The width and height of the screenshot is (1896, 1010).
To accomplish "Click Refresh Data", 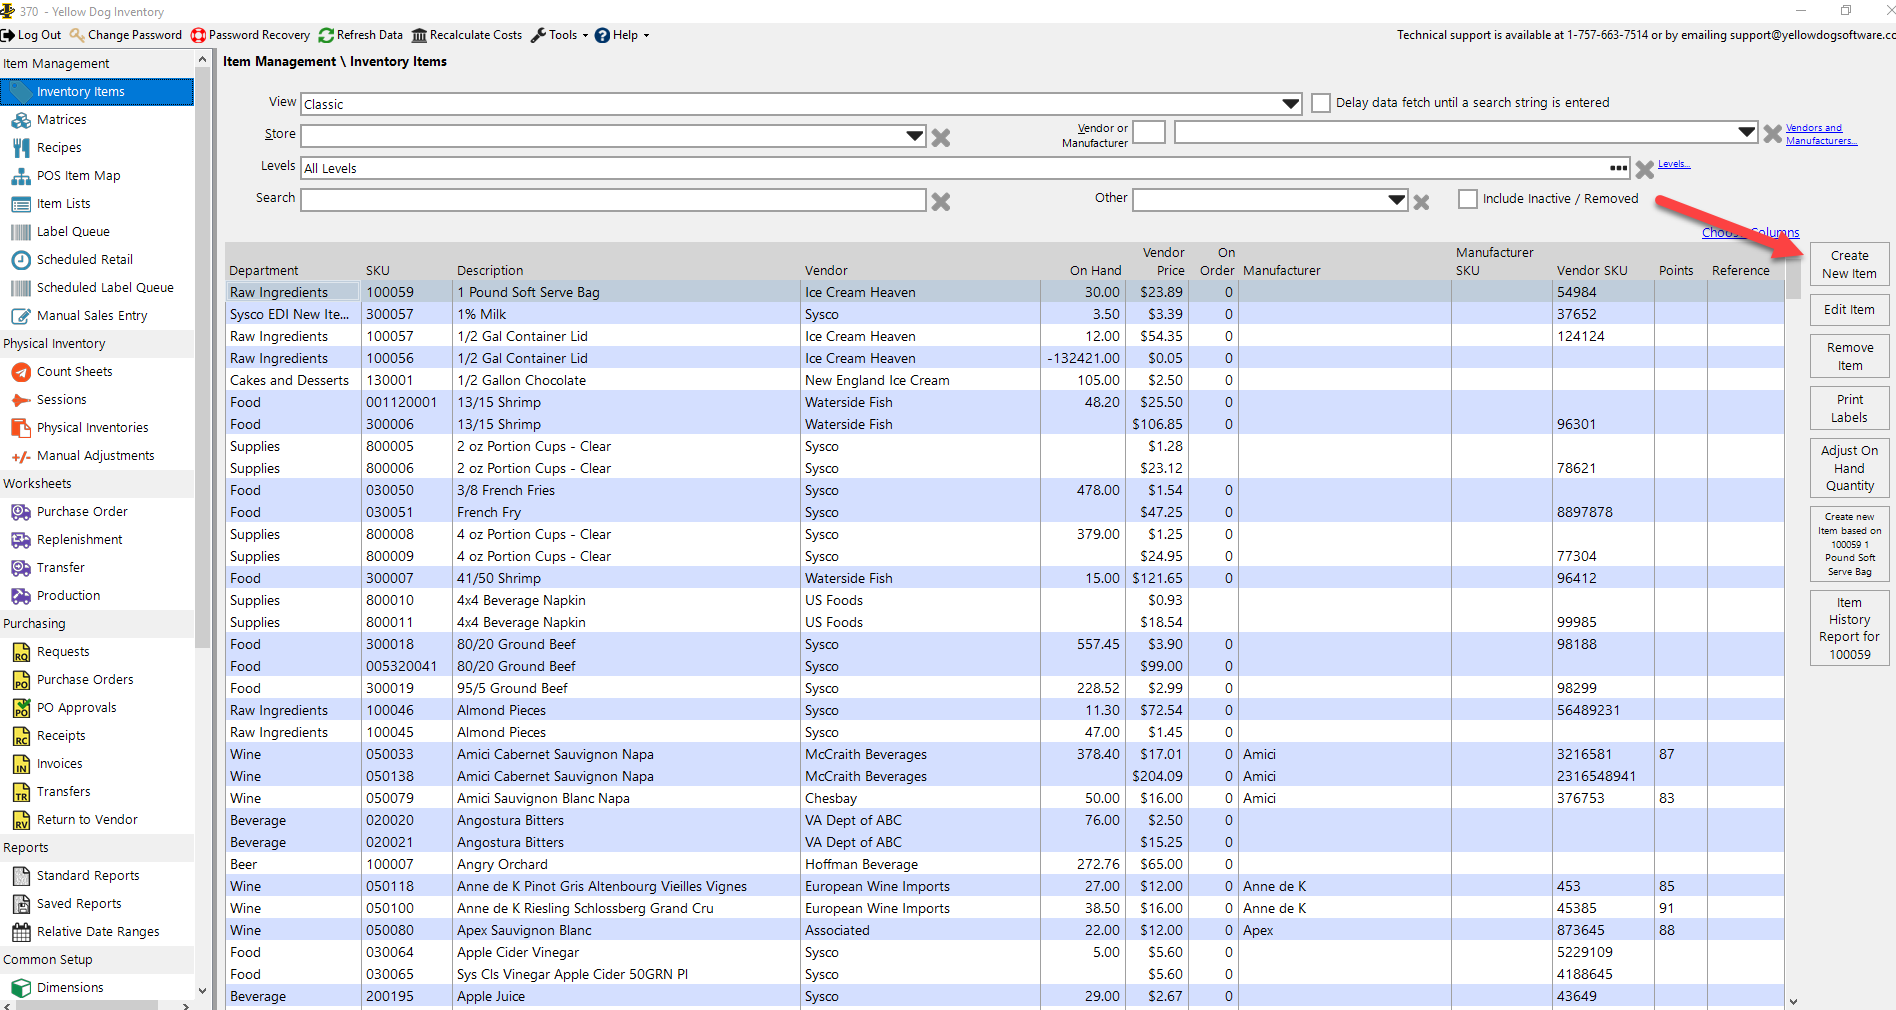I will 361,35.
